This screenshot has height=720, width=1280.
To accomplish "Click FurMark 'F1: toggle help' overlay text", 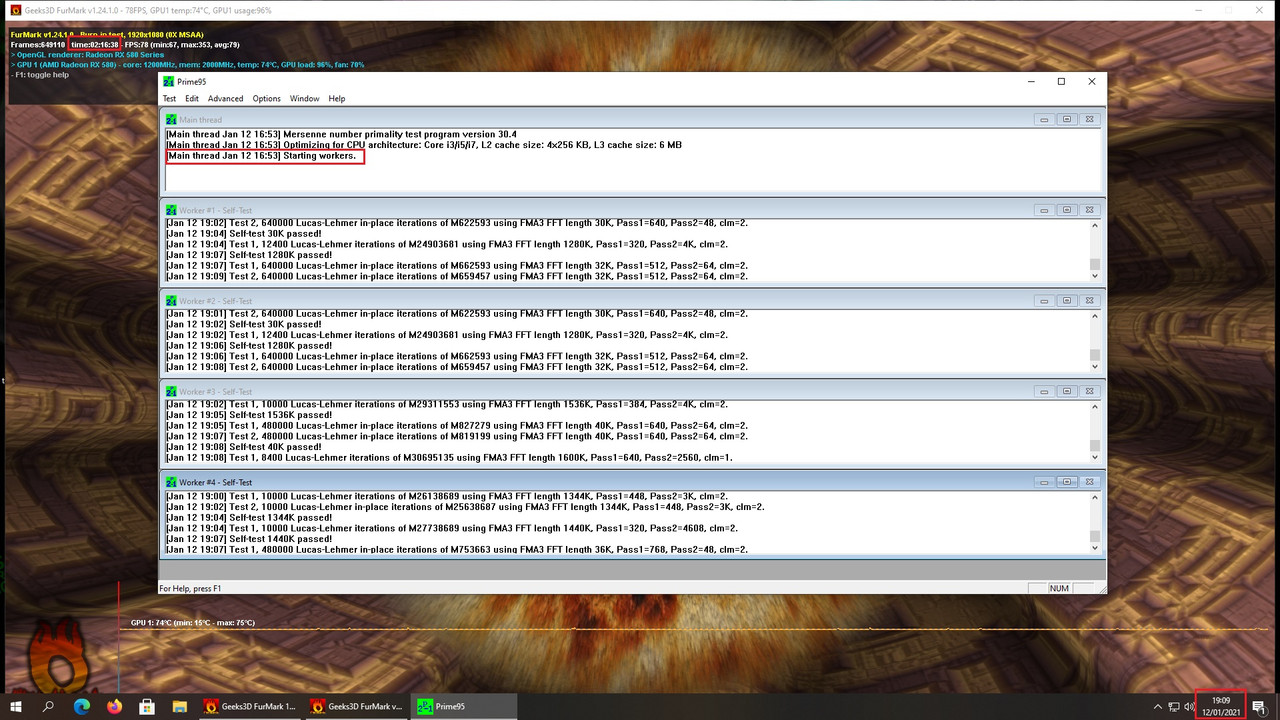I will click(39, 75).
